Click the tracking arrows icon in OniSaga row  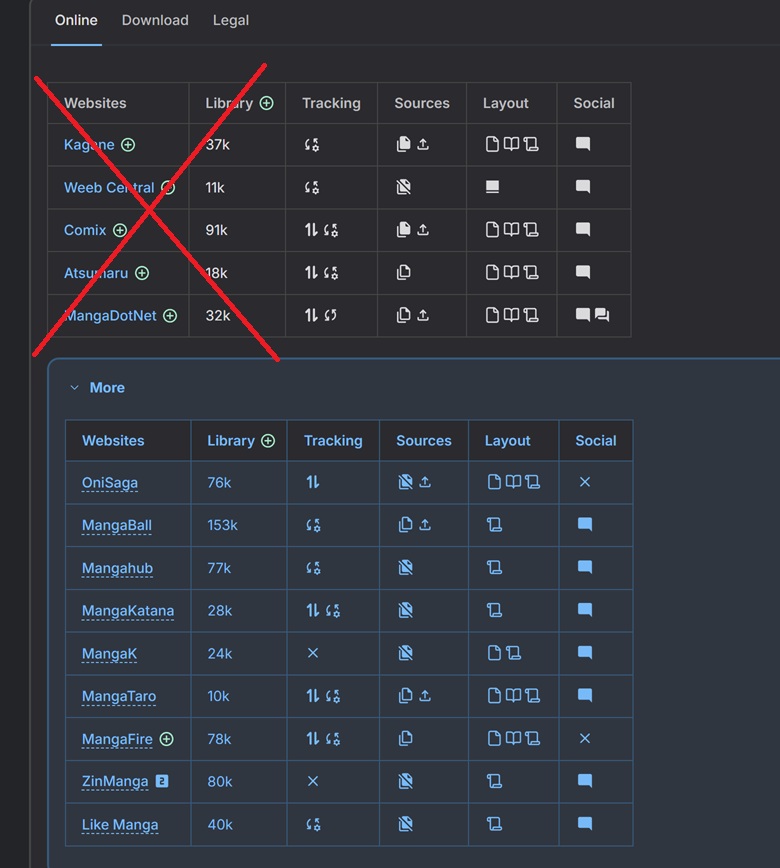coord(313,482)
